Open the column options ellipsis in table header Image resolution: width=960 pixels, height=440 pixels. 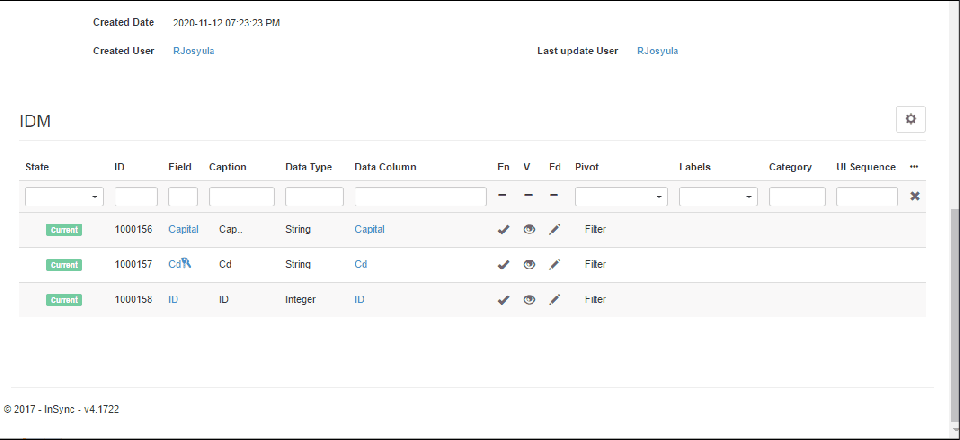pos(914,167)
